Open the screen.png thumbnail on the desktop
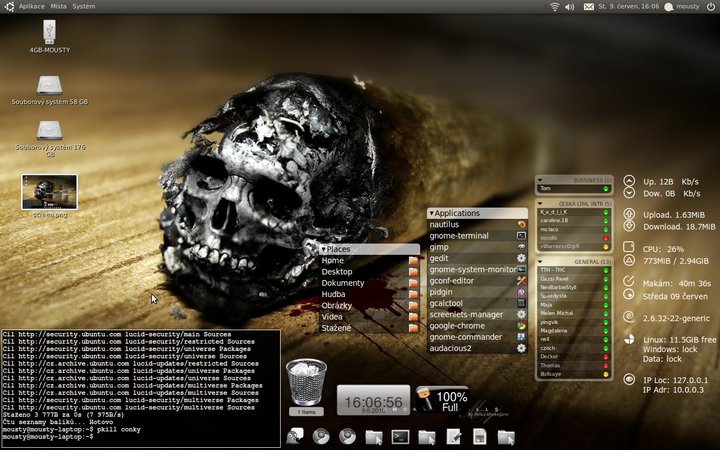720x450 pixels. [x=49, y=190]
